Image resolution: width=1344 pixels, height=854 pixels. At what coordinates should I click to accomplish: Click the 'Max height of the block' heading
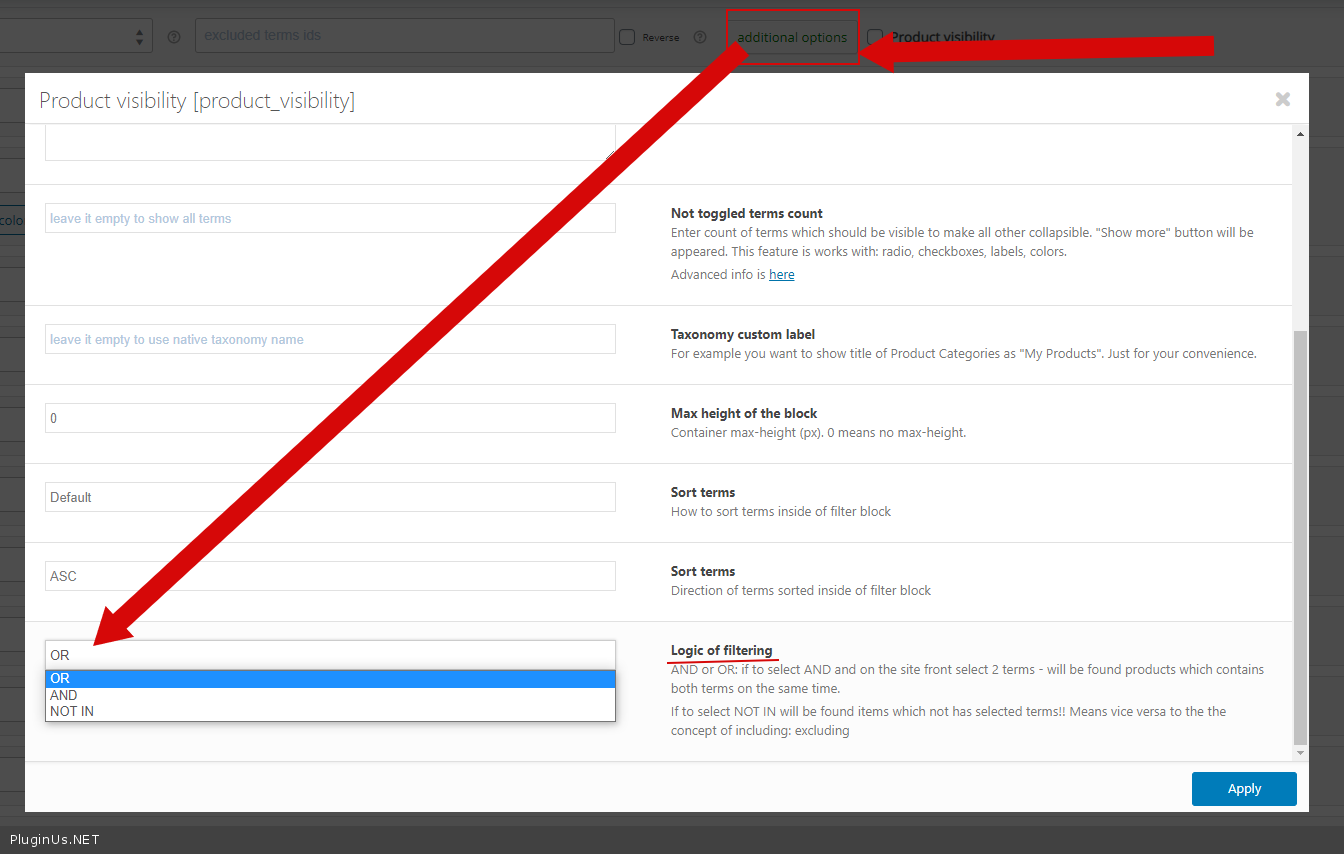744,413
